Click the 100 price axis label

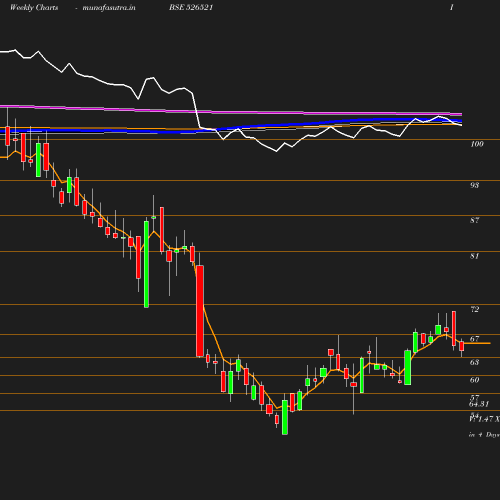[x=477, y=144]
